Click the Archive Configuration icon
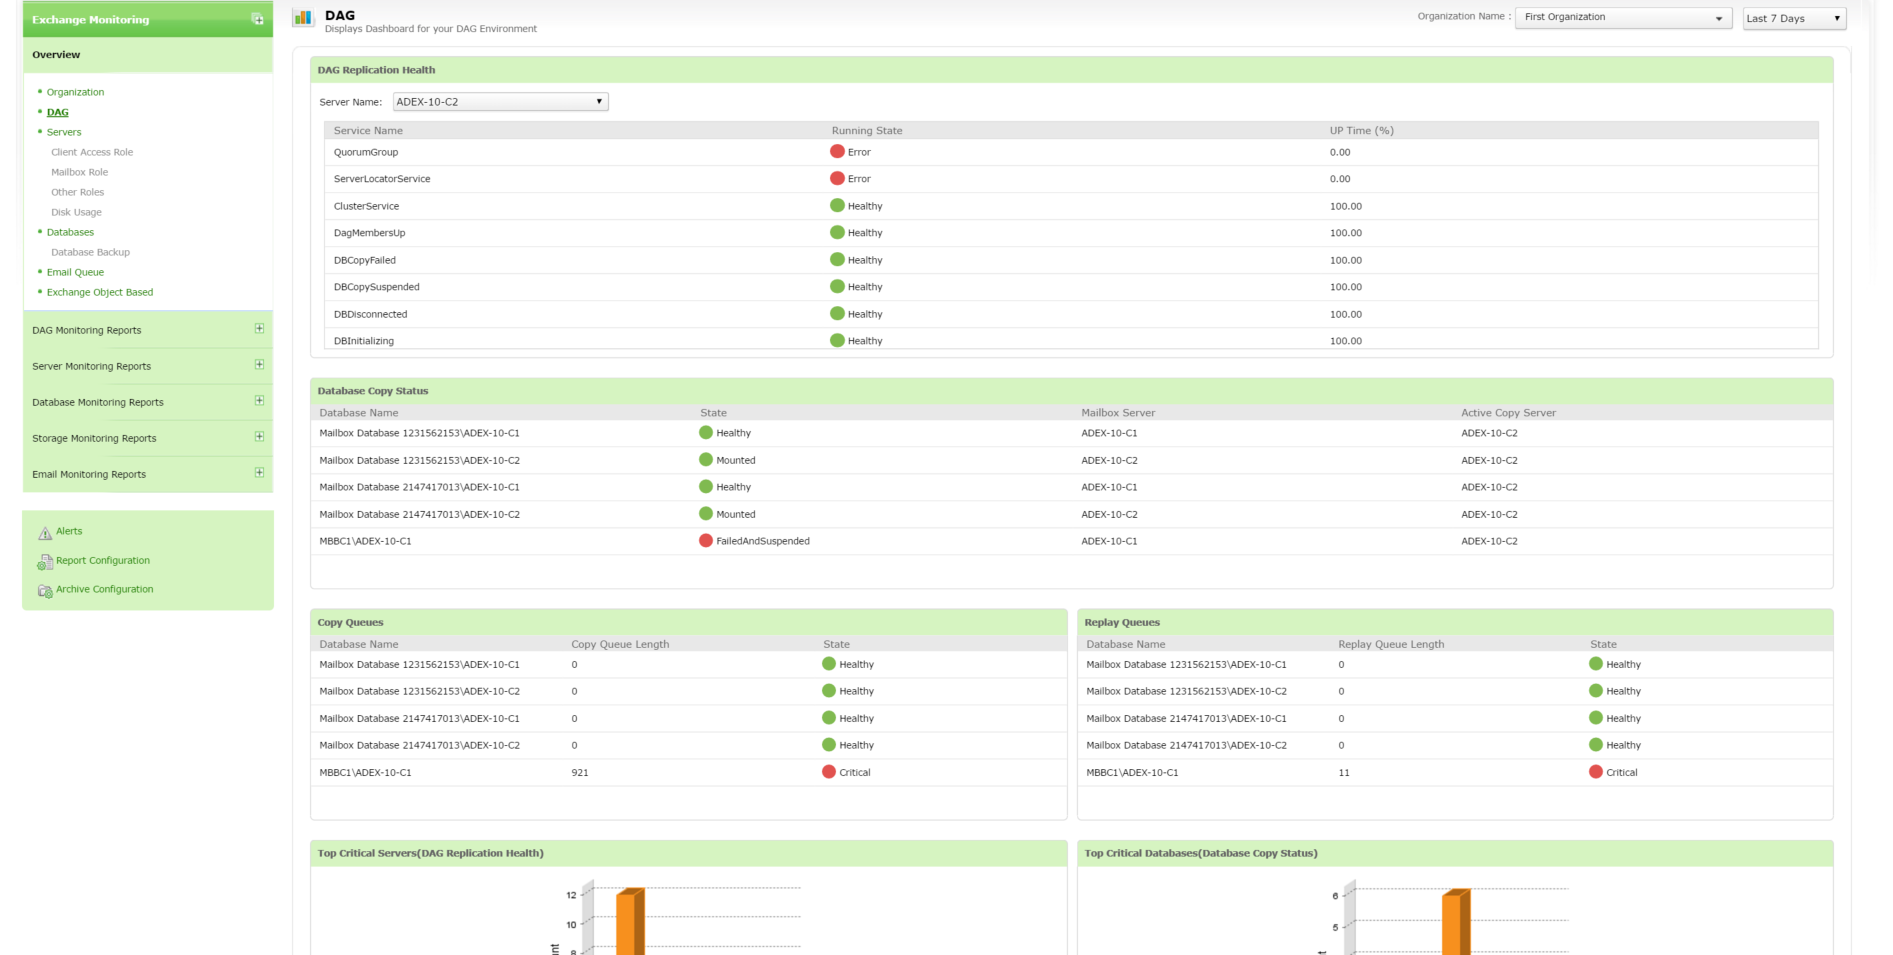 45,591
